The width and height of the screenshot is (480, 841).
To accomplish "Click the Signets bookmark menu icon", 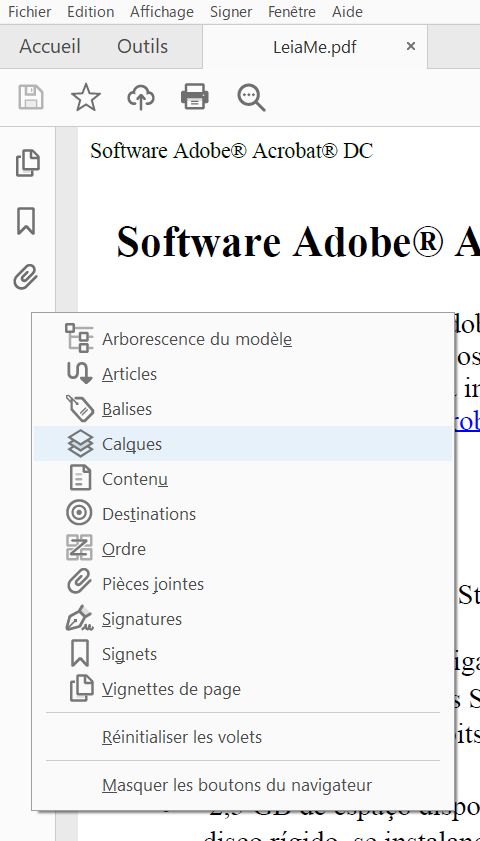I will [x=80, y=653].
